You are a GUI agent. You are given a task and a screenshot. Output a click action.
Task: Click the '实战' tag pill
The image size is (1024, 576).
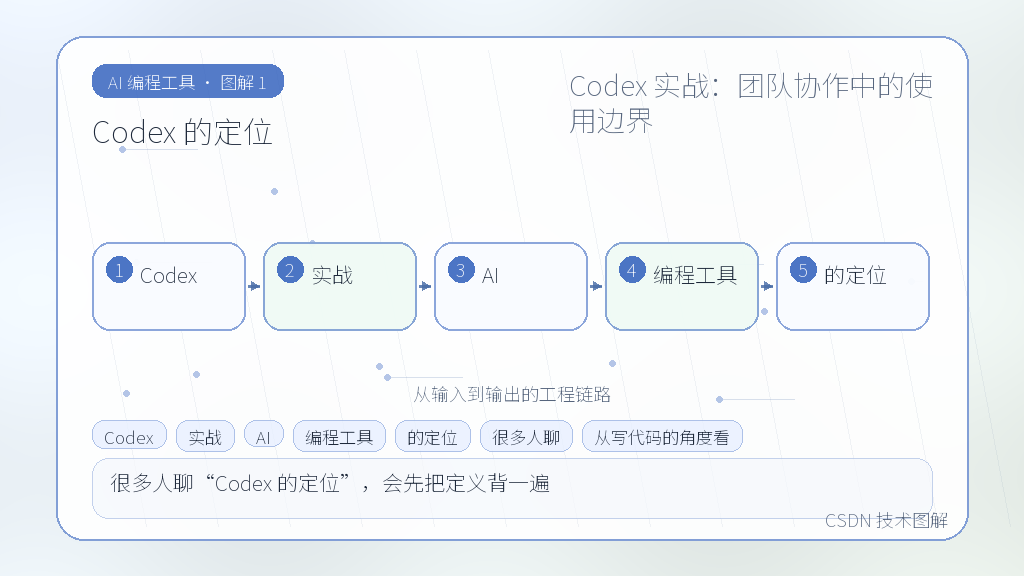click(x=205, y=436)
